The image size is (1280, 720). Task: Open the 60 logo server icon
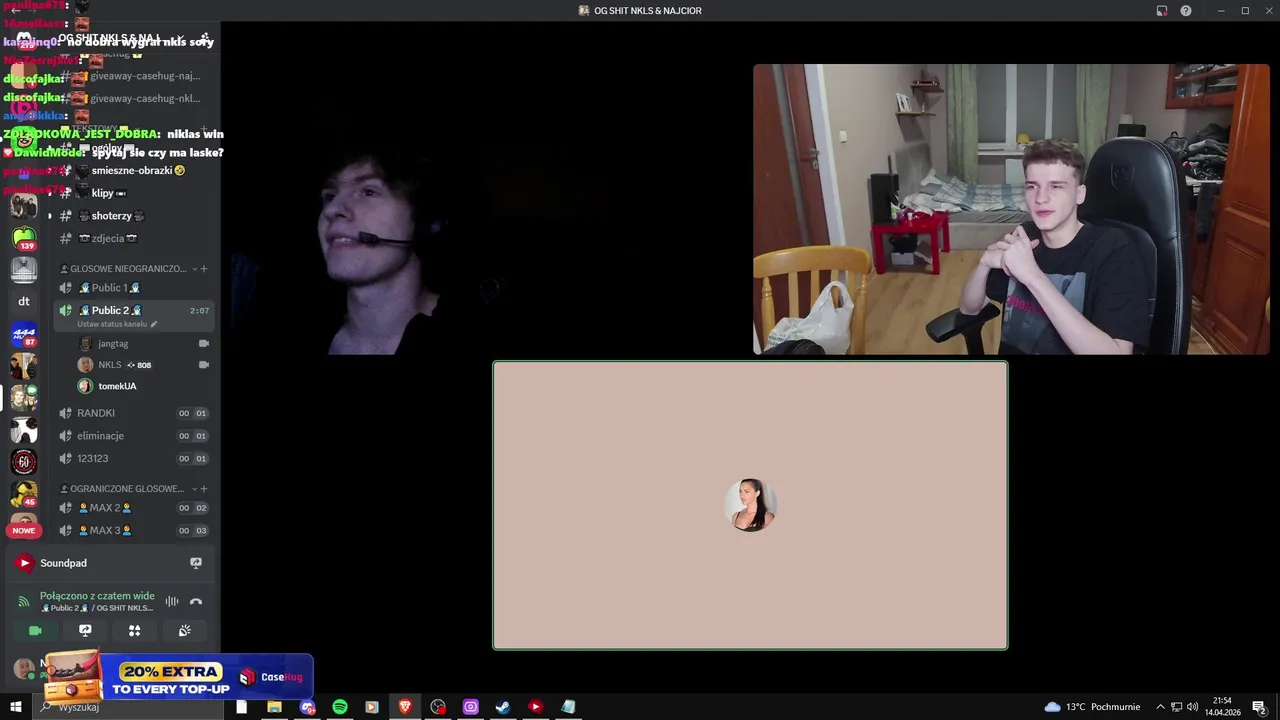click(24, 462)
